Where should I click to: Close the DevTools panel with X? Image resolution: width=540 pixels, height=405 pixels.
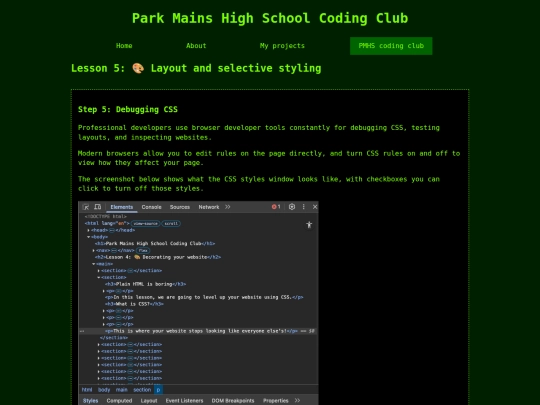pos(315,207)
